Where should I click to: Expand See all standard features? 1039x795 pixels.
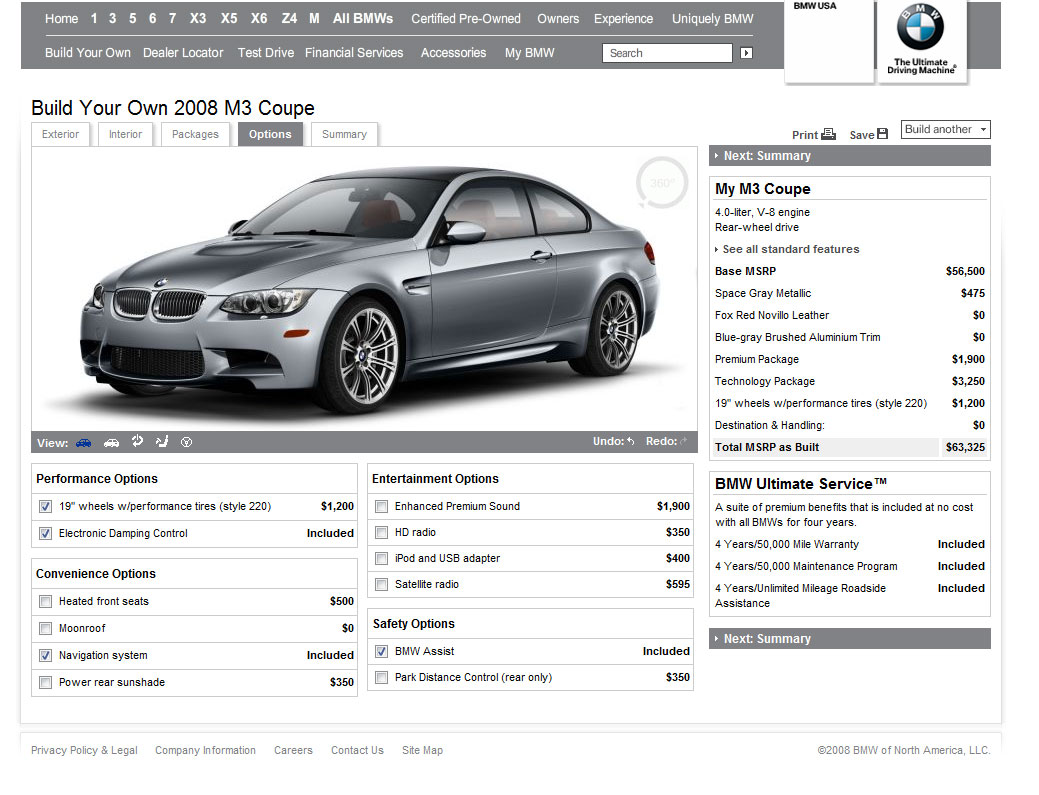pyautogui.click(x=791, y=249)
